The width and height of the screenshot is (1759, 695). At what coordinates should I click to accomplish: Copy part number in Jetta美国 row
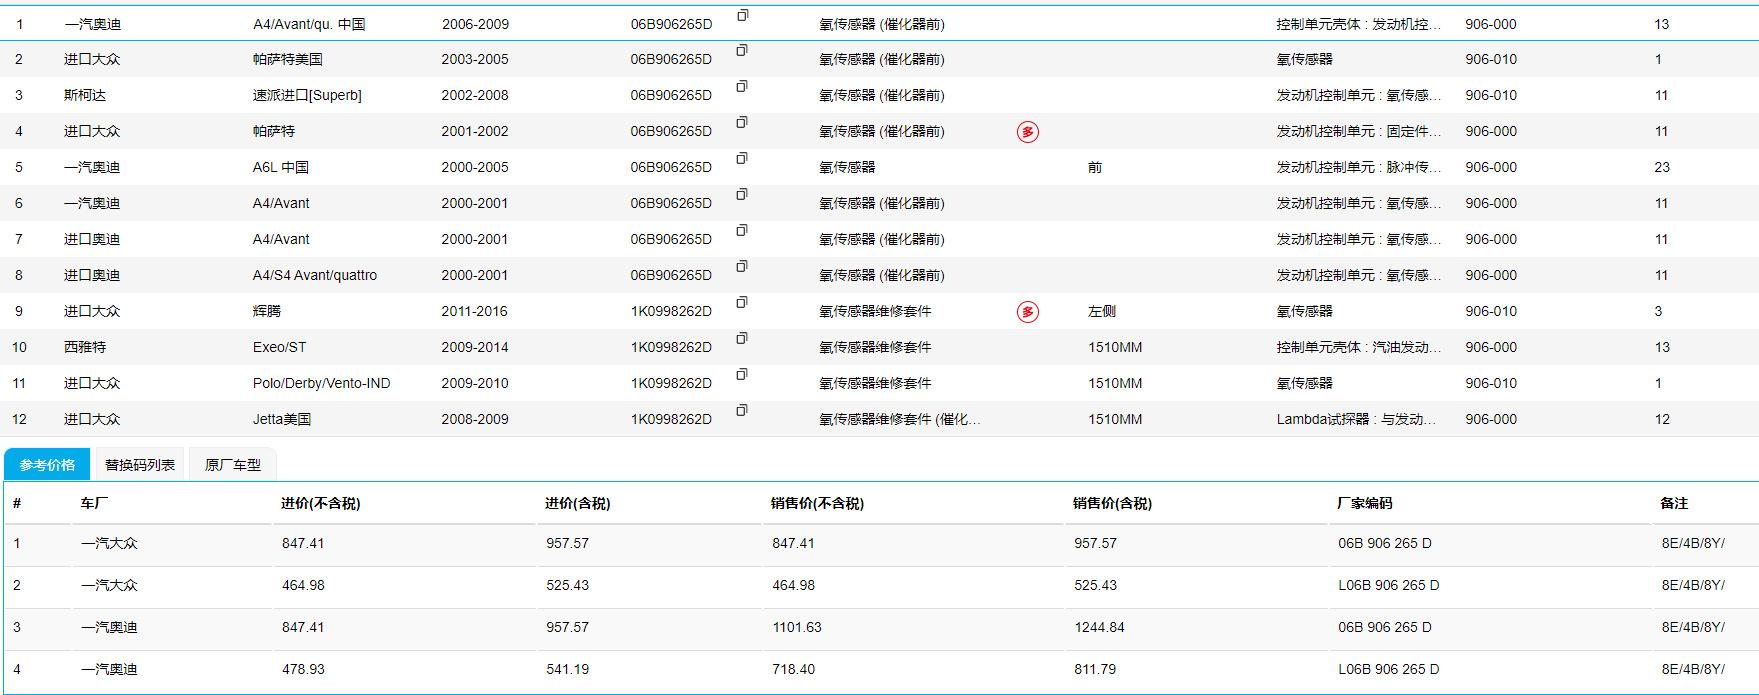tap(742, 411)
